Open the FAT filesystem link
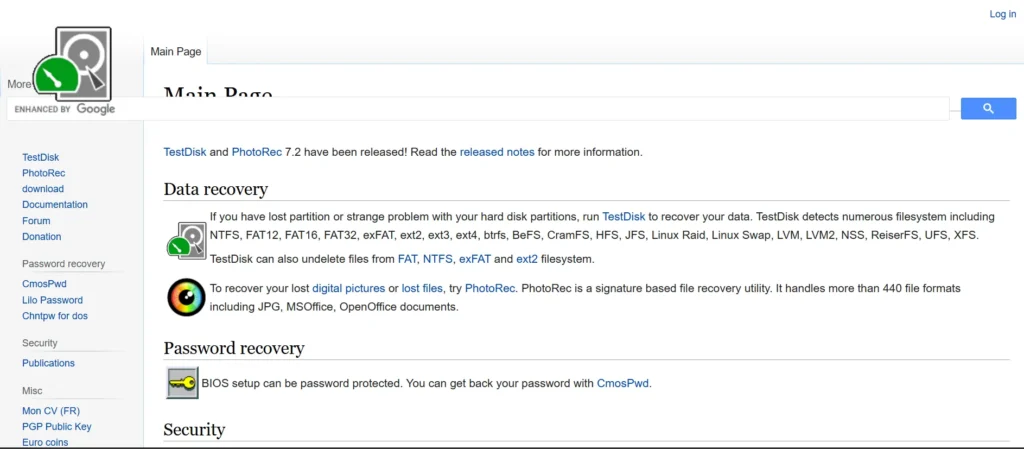1024x449 pixels. coord(408,259)
